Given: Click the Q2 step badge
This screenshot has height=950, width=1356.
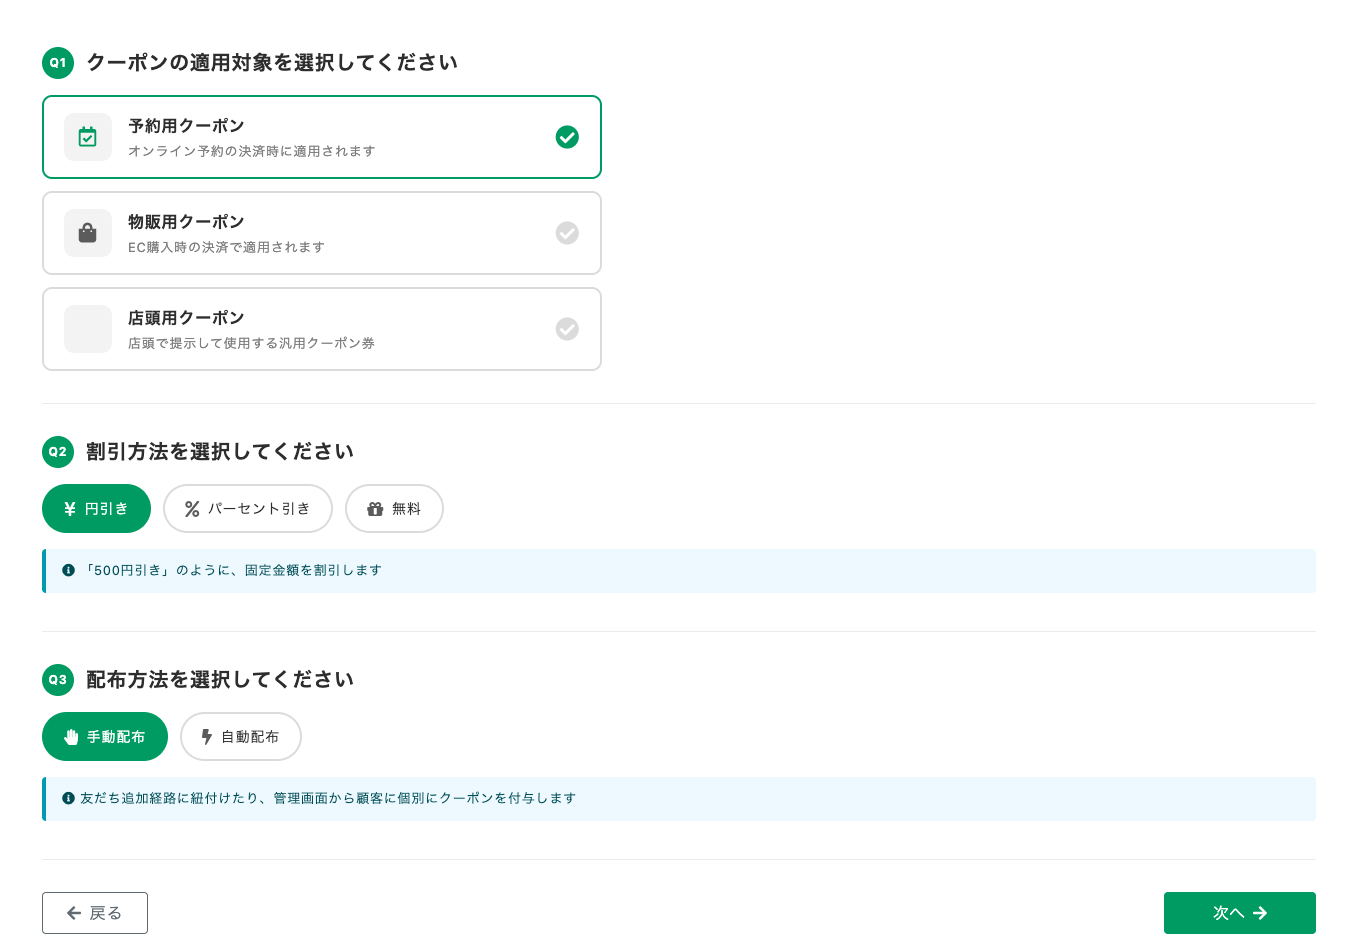Looking at the screenshot, I should 58,452.
